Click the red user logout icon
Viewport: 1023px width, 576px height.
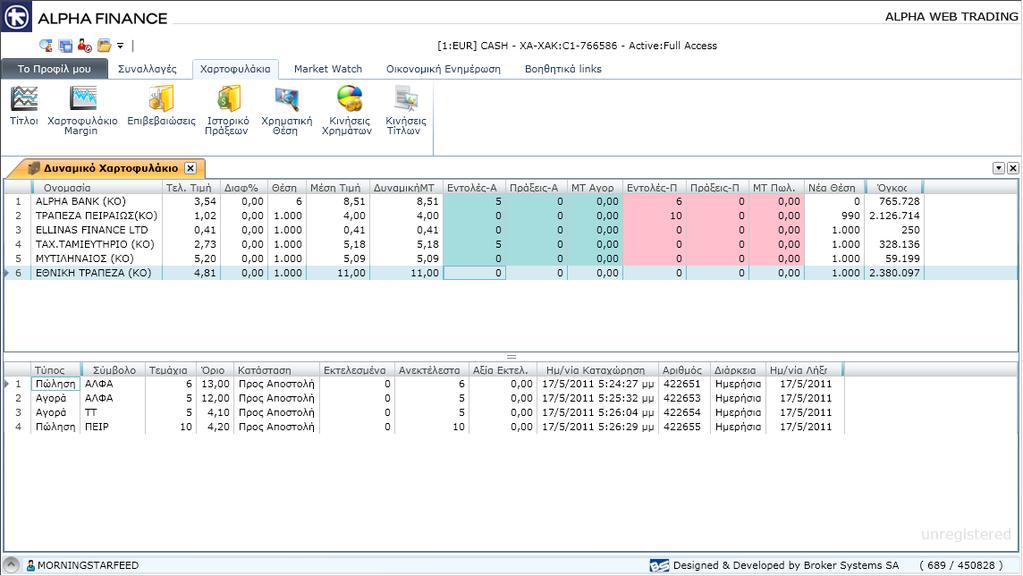(84, 46)
